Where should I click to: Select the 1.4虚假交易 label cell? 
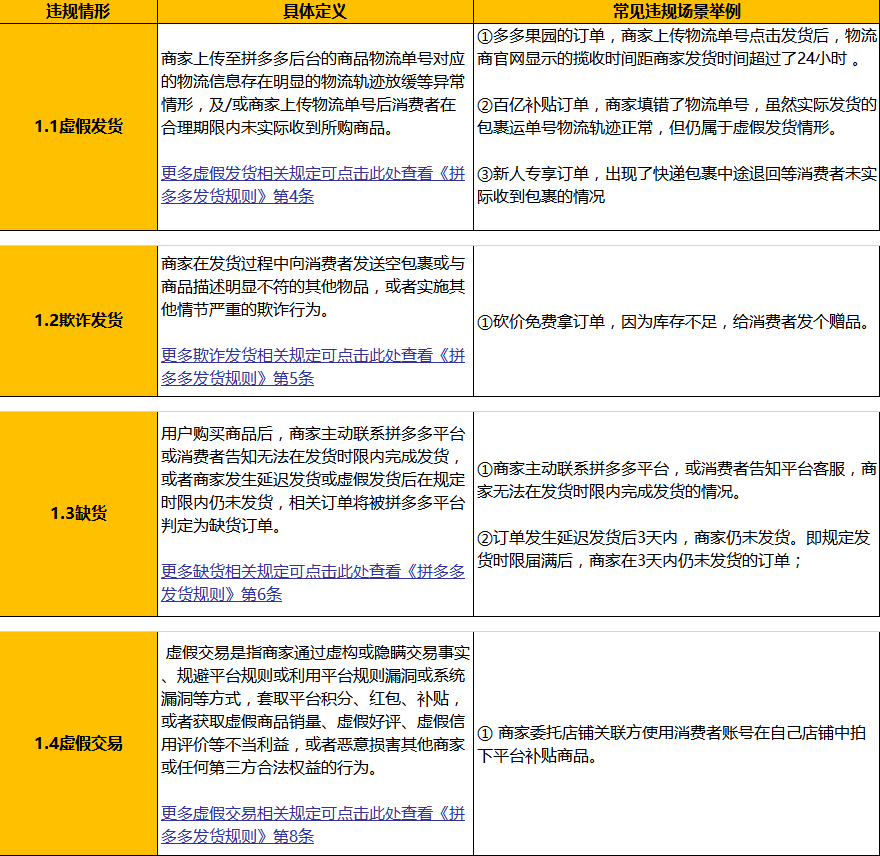pyautogui.click(x=78, y=743)
